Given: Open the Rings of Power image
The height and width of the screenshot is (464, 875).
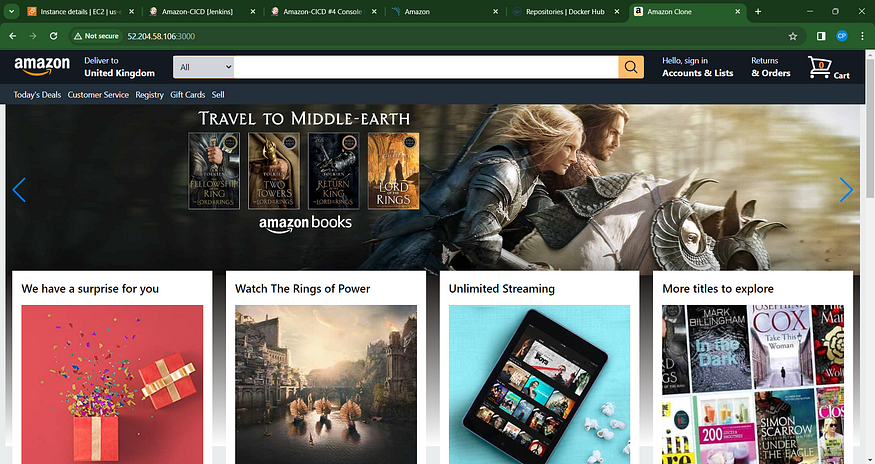Looking at the screenshot, I should 326,384.
